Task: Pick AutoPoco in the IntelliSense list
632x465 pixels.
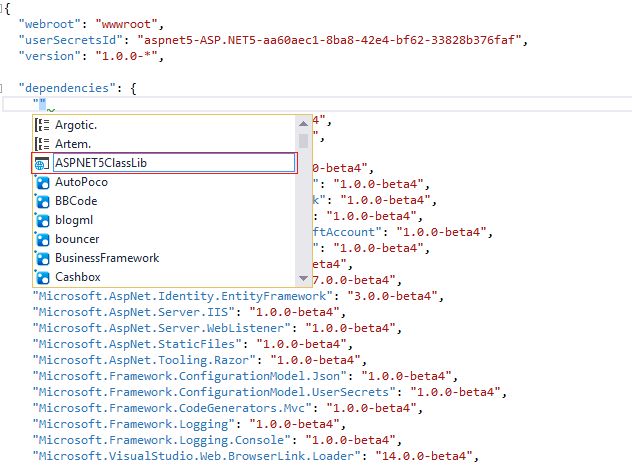Action: pos(164,182)
